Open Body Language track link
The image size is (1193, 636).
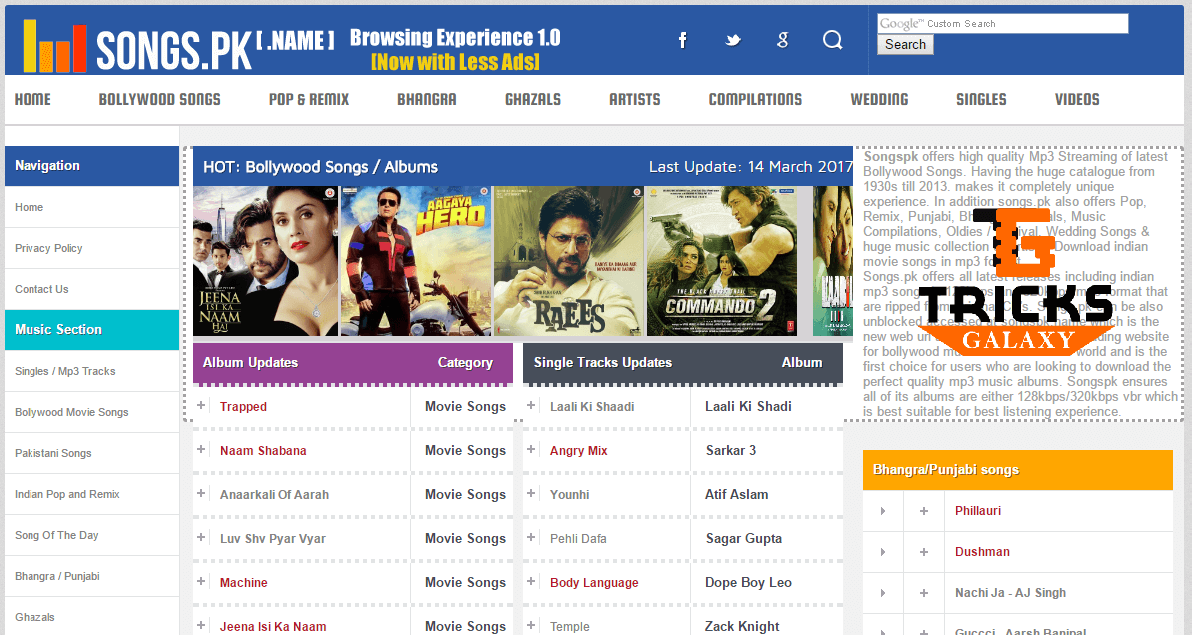594,583
